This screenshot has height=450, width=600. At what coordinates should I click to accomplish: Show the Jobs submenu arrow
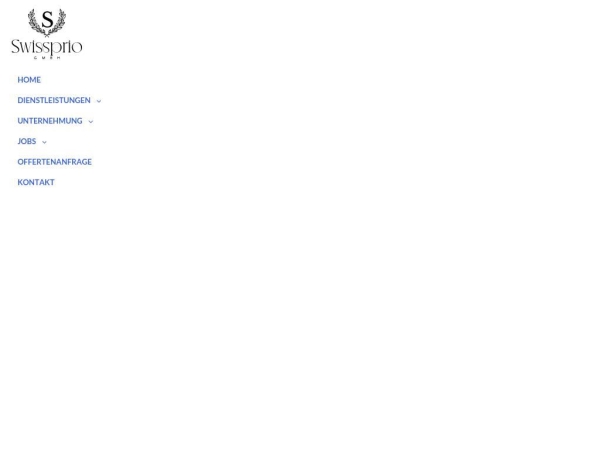coord(44,142)
